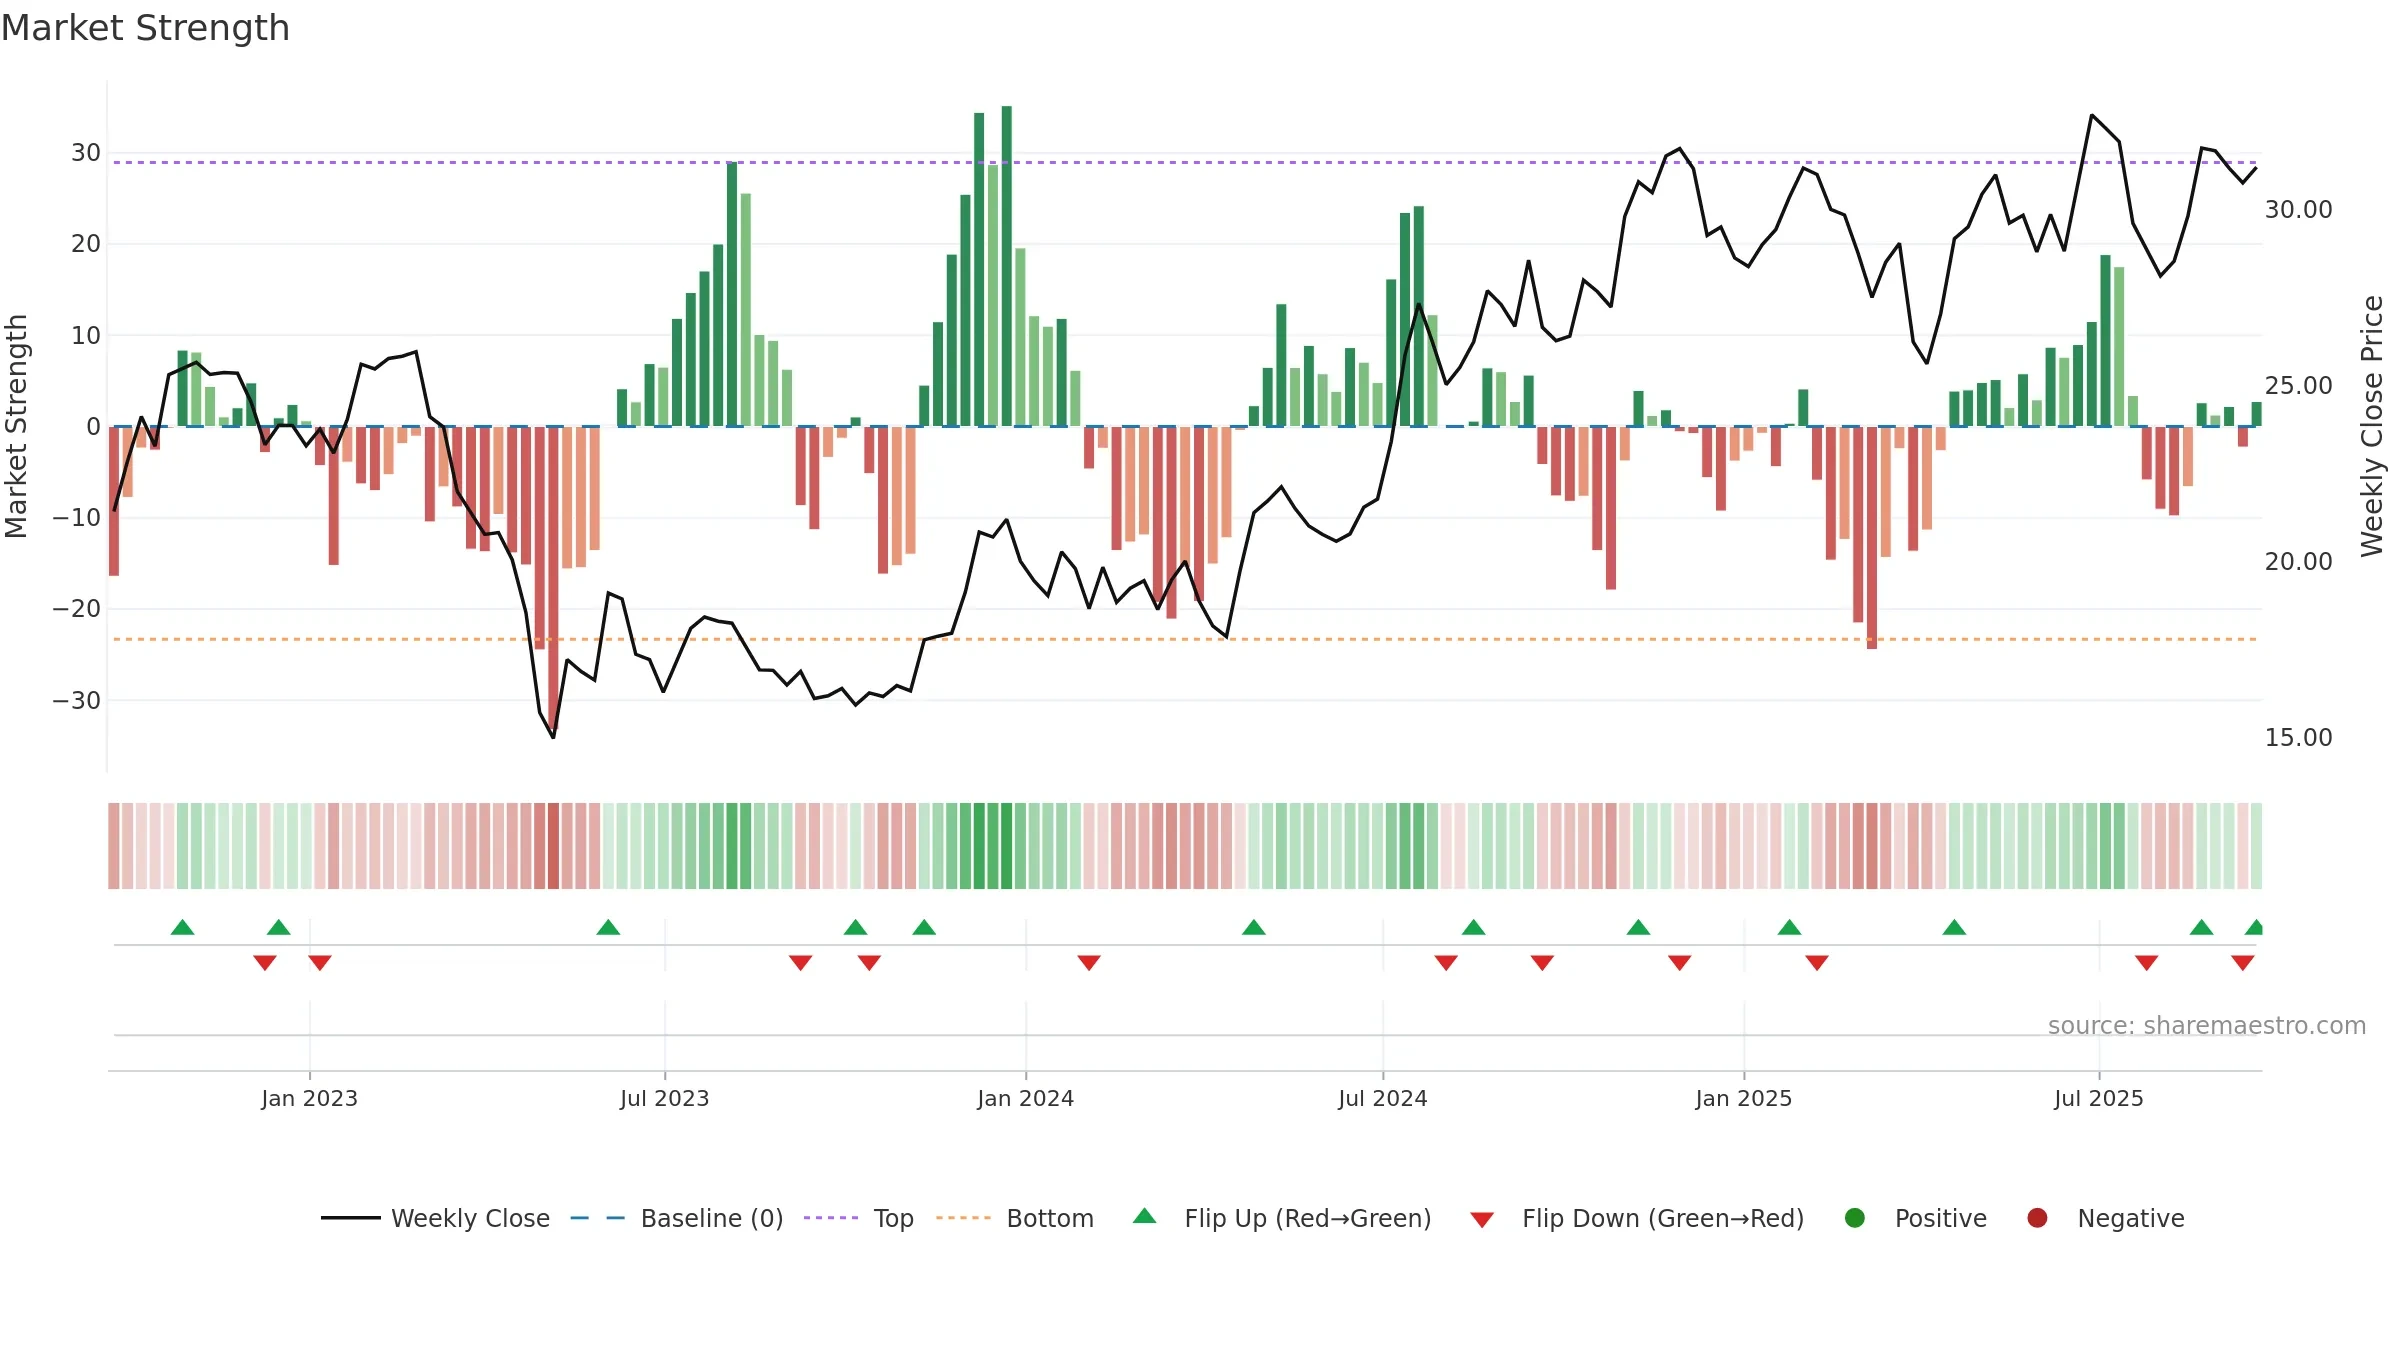This screenshot has width=2400, height=1350.
Task: Click the Jan 2025 axis label
Action: pos(1744,1098)
